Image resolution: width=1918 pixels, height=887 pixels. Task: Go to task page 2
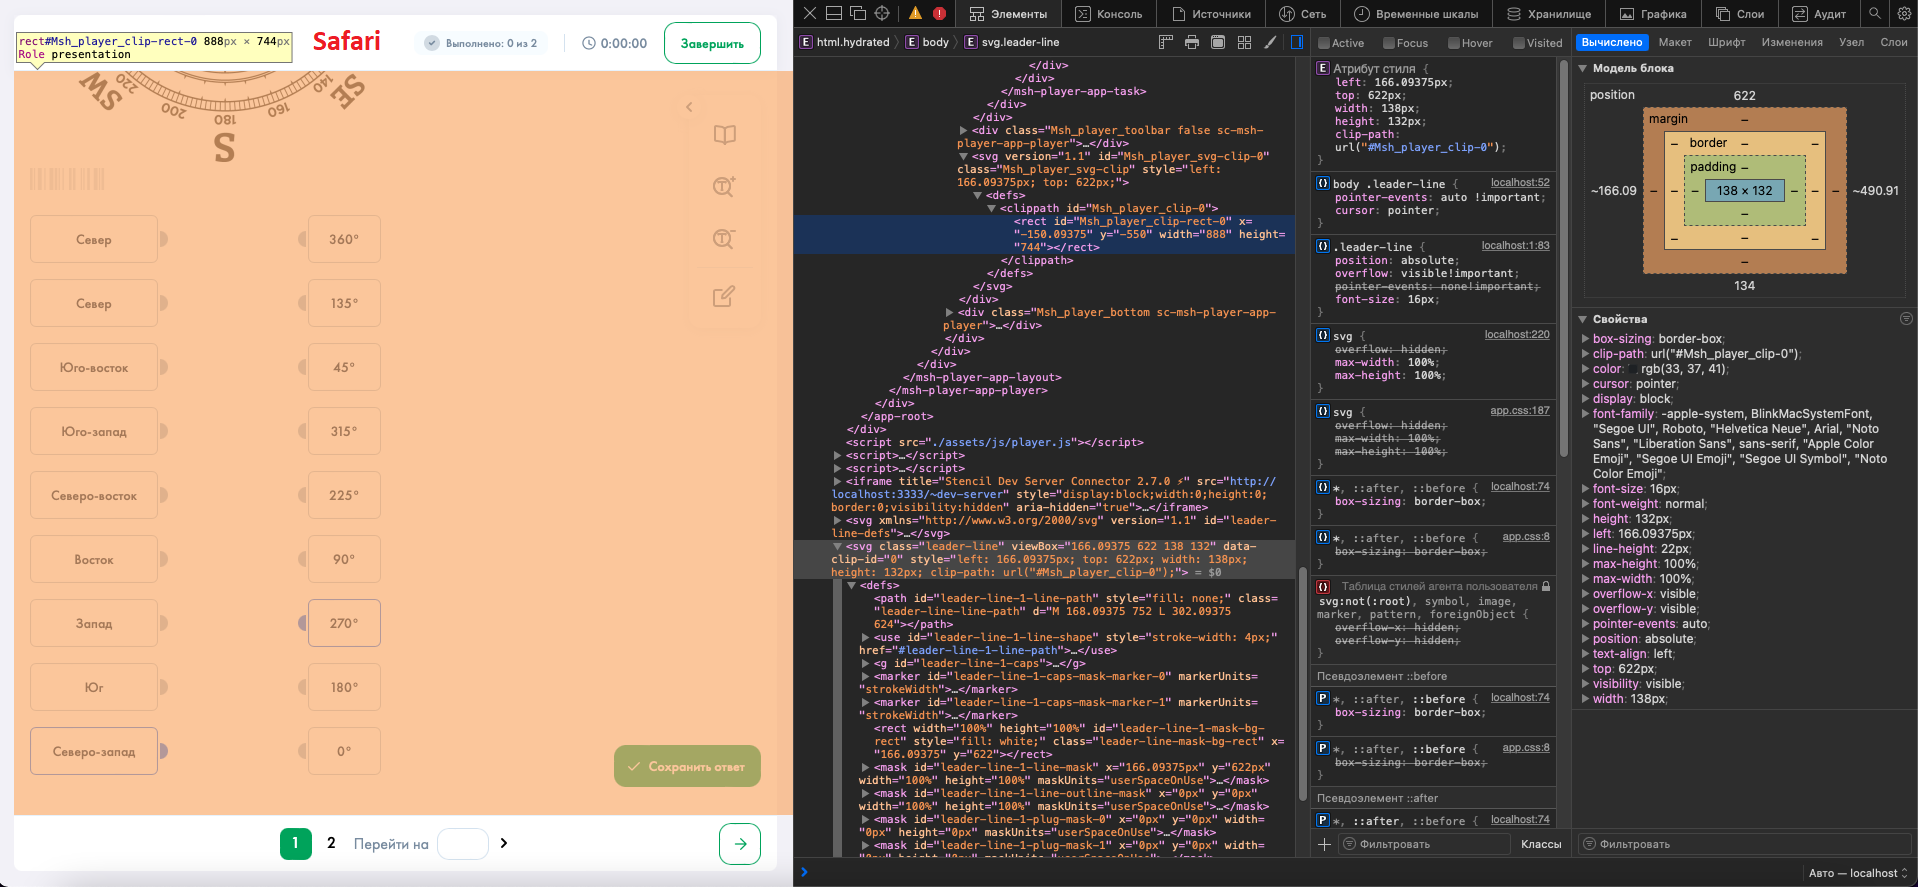331,843
